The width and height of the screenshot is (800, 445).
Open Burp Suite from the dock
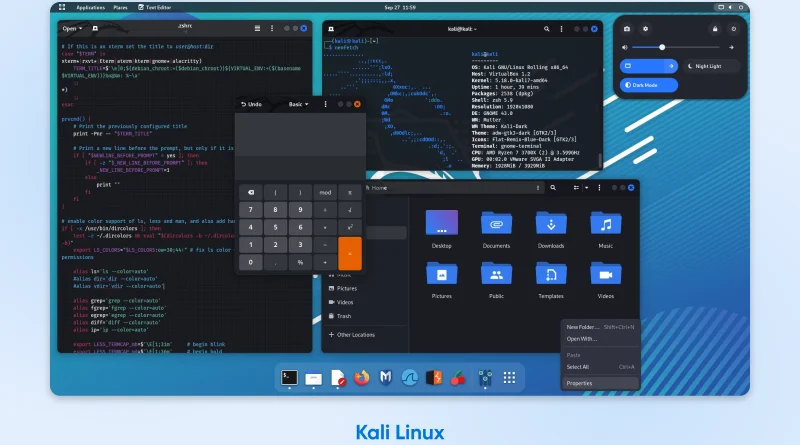coord(434,378)
